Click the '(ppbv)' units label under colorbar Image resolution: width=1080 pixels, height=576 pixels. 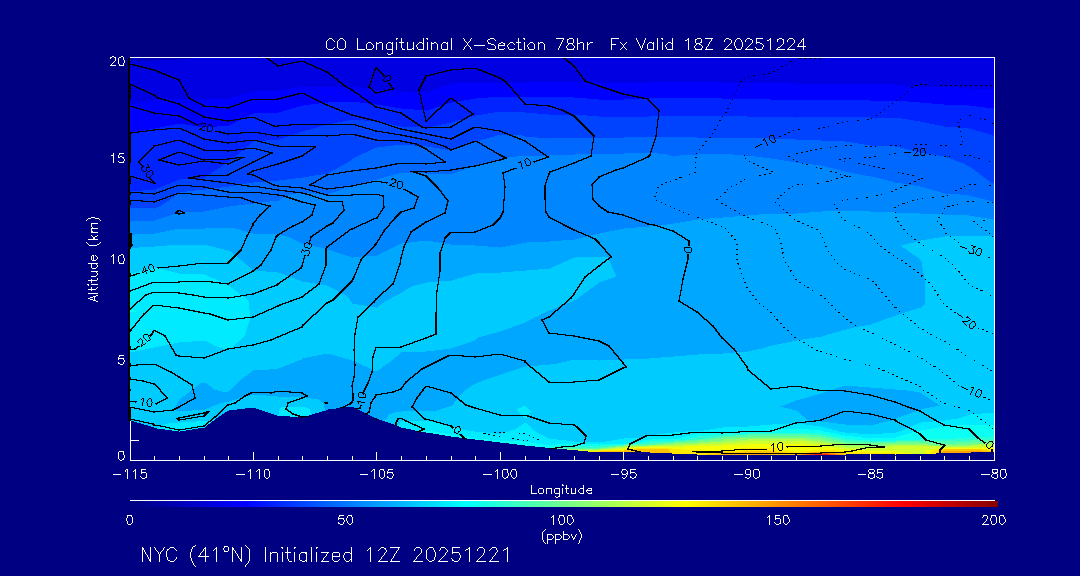click(x=561, y=536)
